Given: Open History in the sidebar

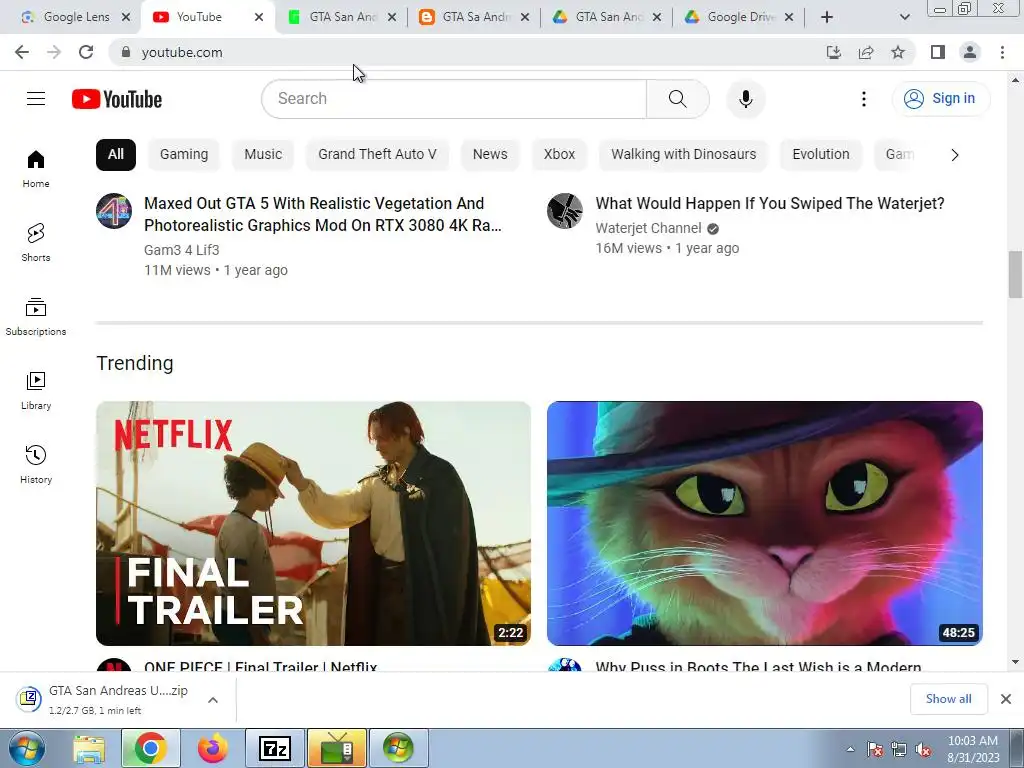Looking at the screenshot, I should point(36,464).
